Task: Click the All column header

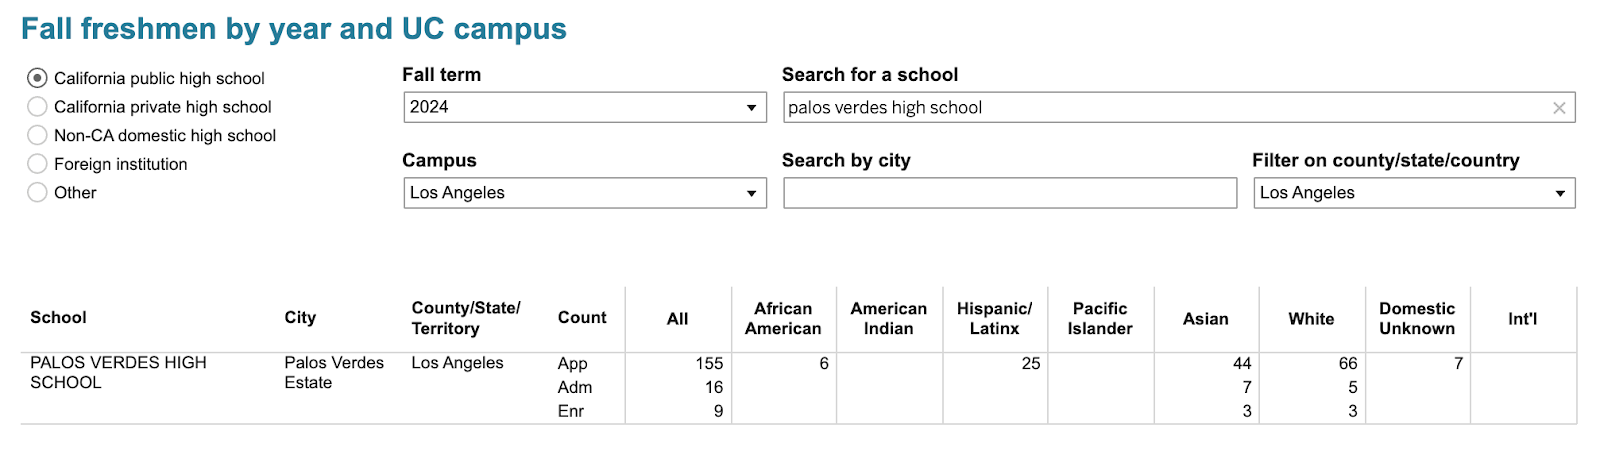Action: pos(677,319)
